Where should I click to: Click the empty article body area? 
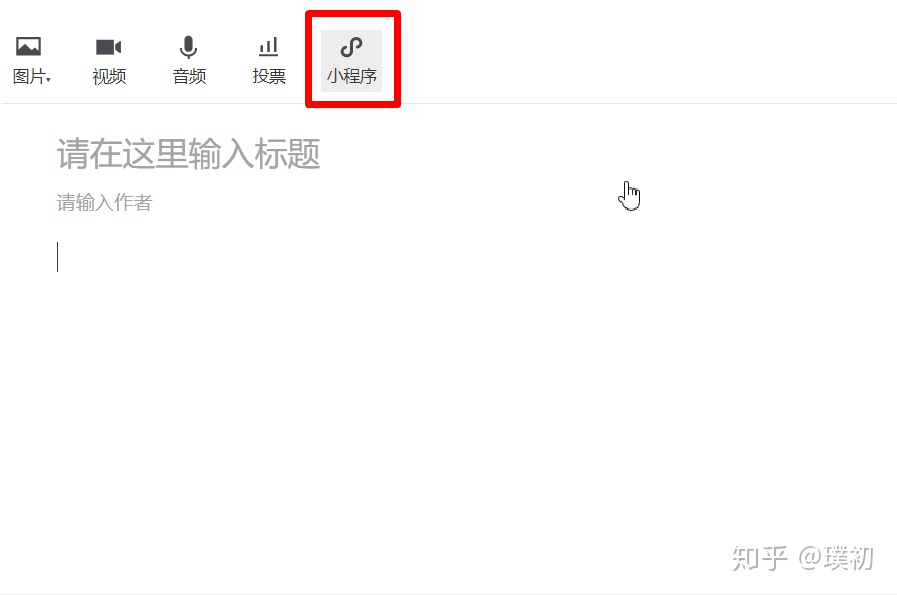(448, 389)
